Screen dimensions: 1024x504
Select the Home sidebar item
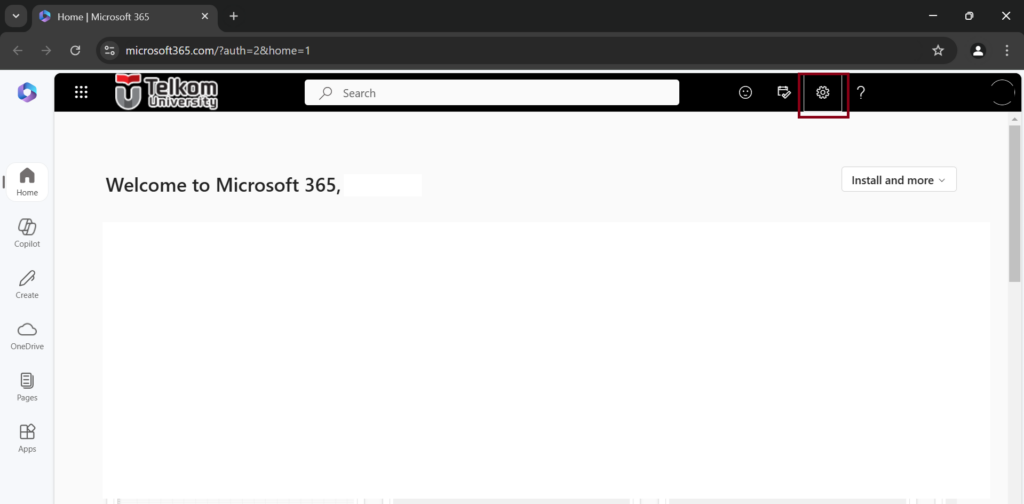coord(27,181)
